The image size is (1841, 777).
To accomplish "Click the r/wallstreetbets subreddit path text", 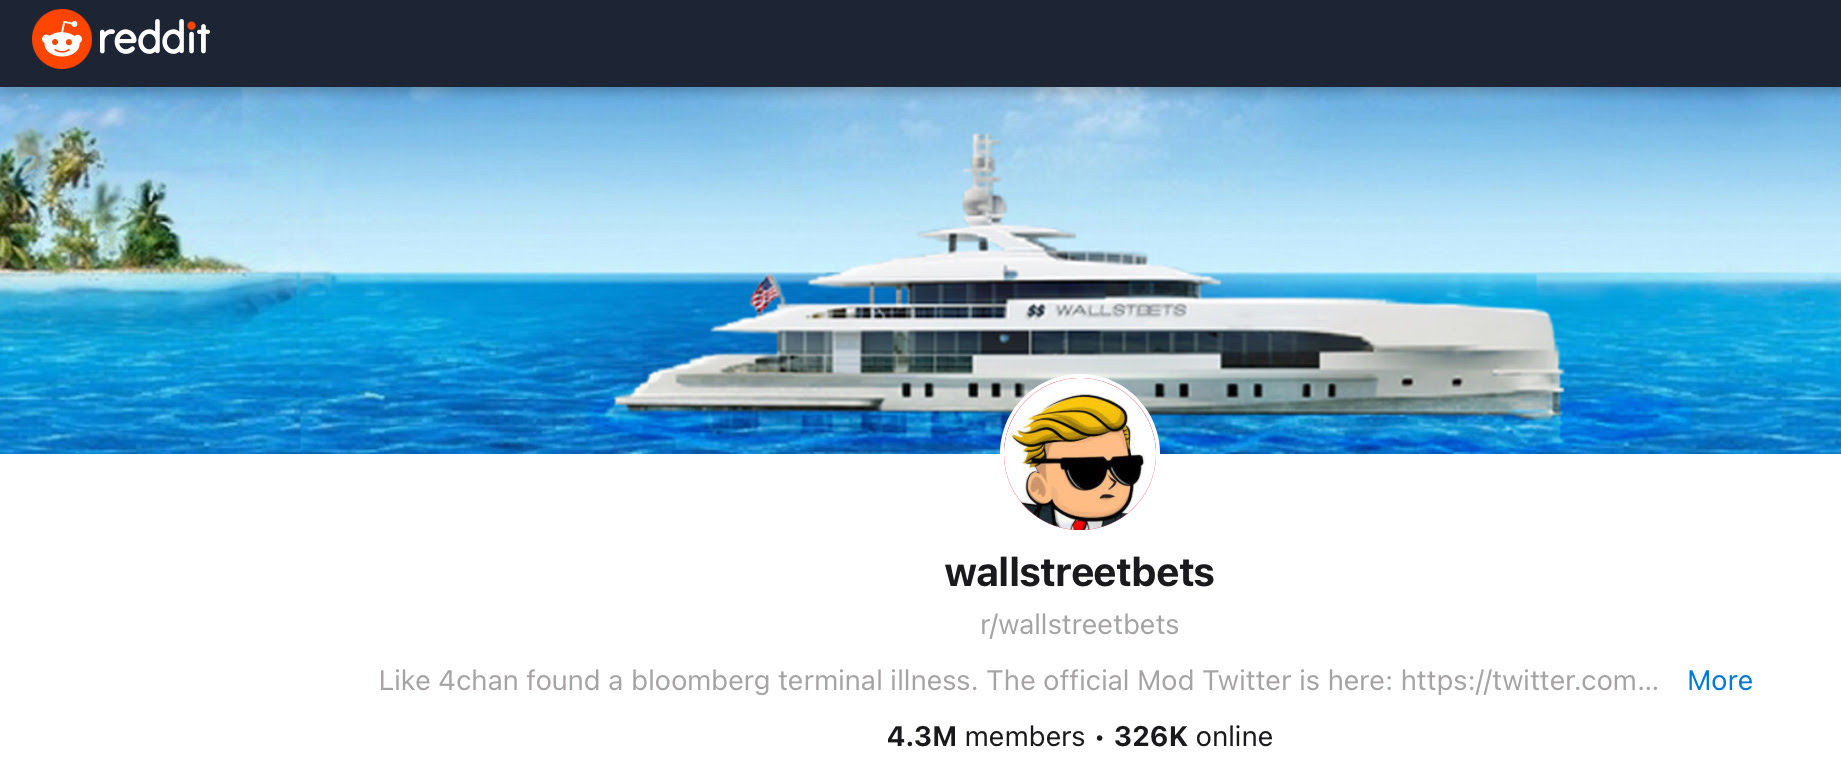I will pos(1079,625).
